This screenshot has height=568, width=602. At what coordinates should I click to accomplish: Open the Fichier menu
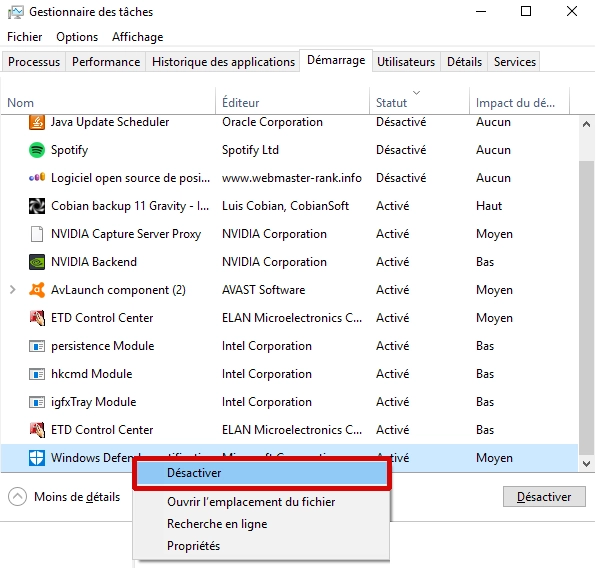pyautogui.click(x=24, y=37)
